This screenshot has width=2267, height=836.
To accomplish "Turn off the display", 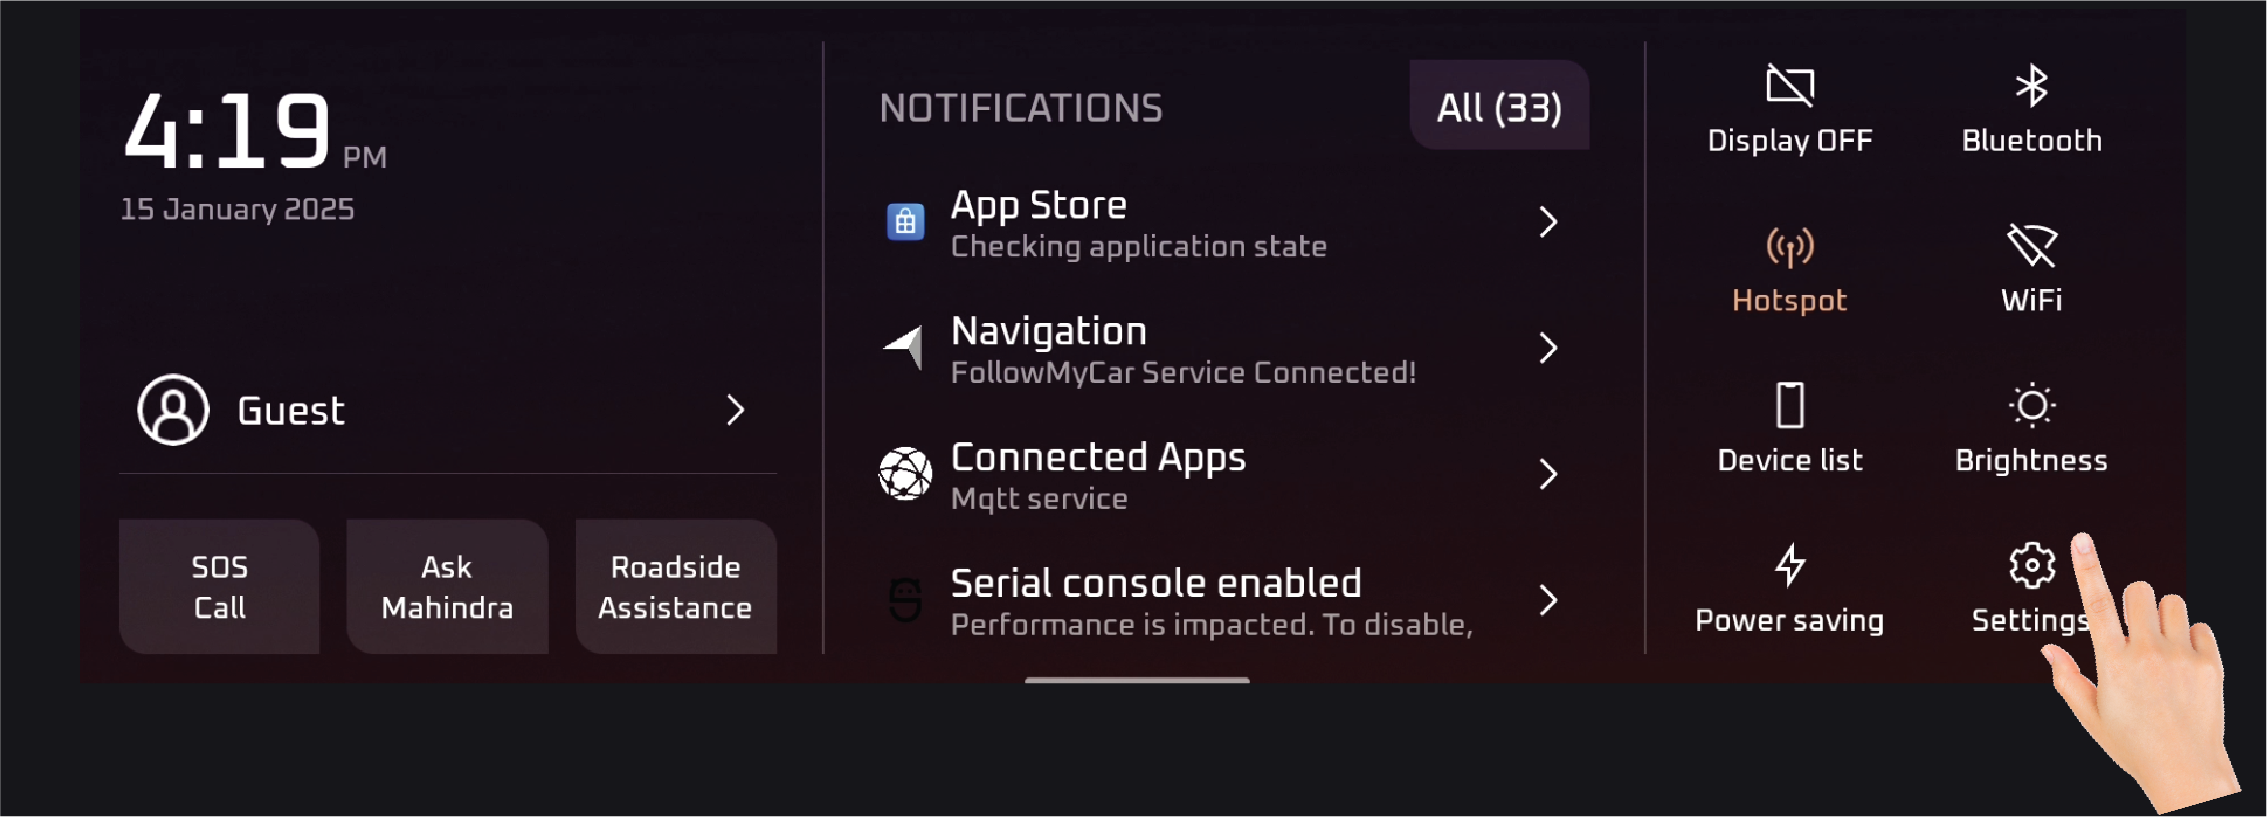I will pos(1789,108).
